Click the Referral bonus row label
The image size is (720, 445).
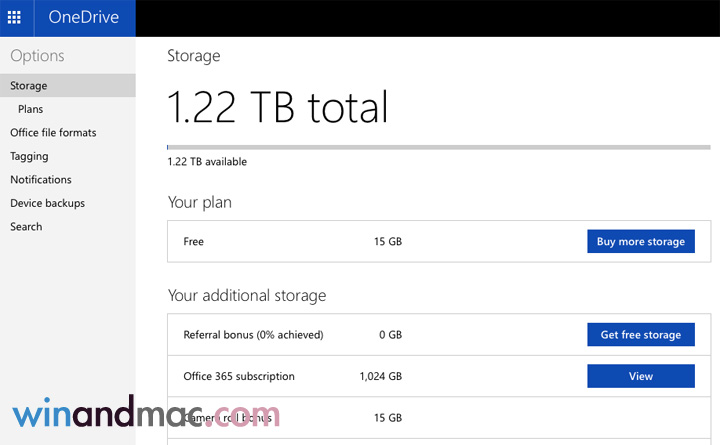point(253,335)
